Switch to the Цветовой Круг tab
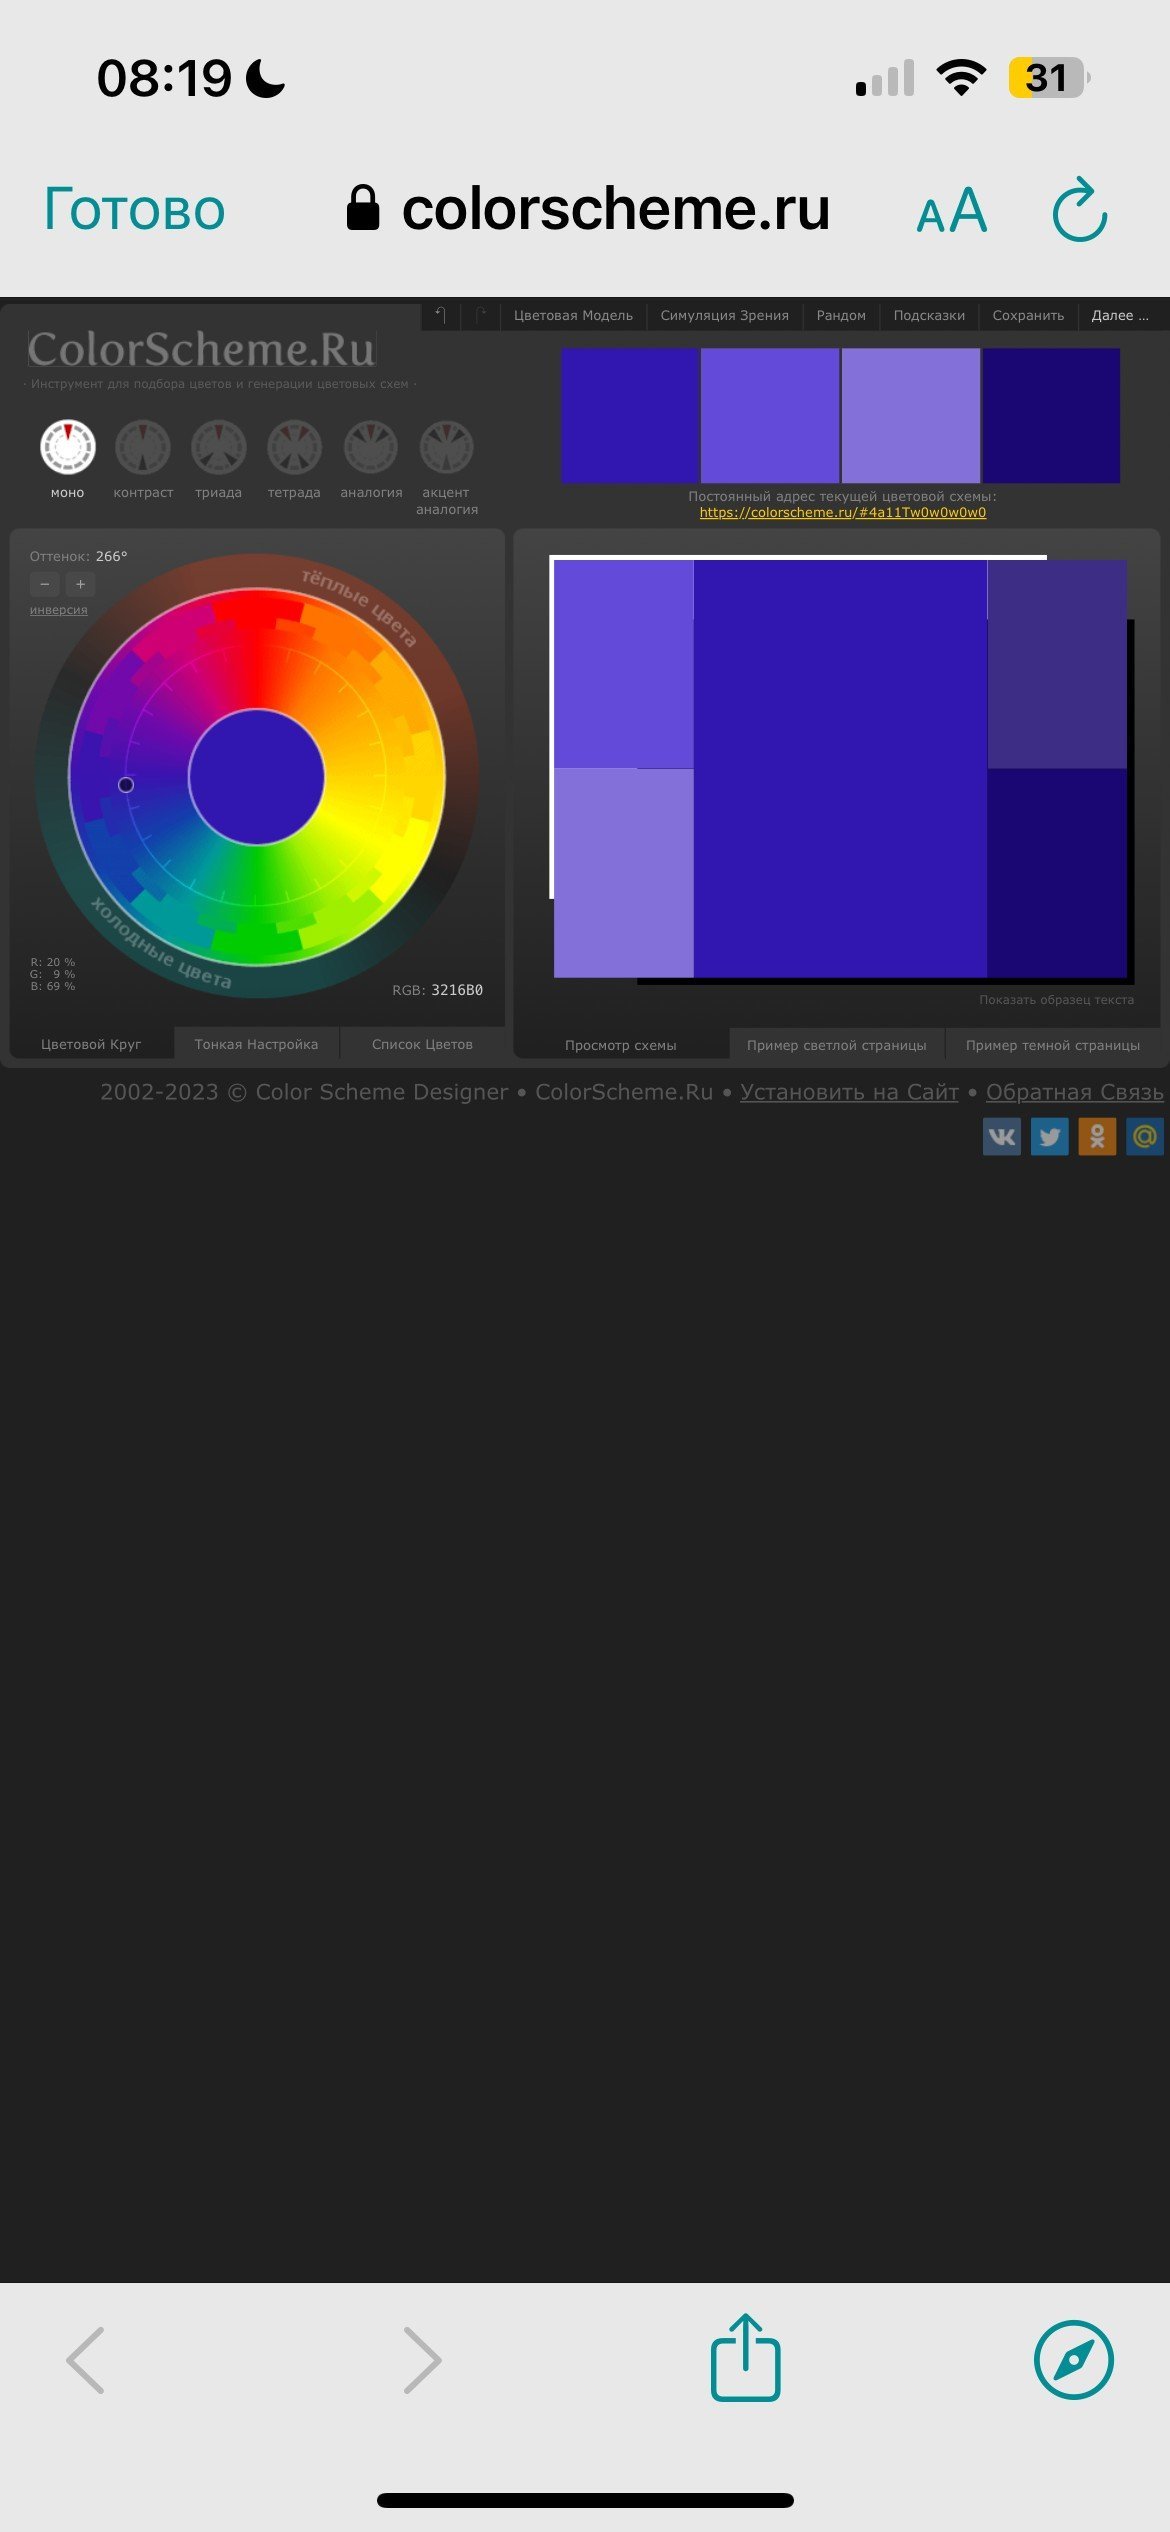This screenshot has width=1170, height=2532. pos(91,1044)
